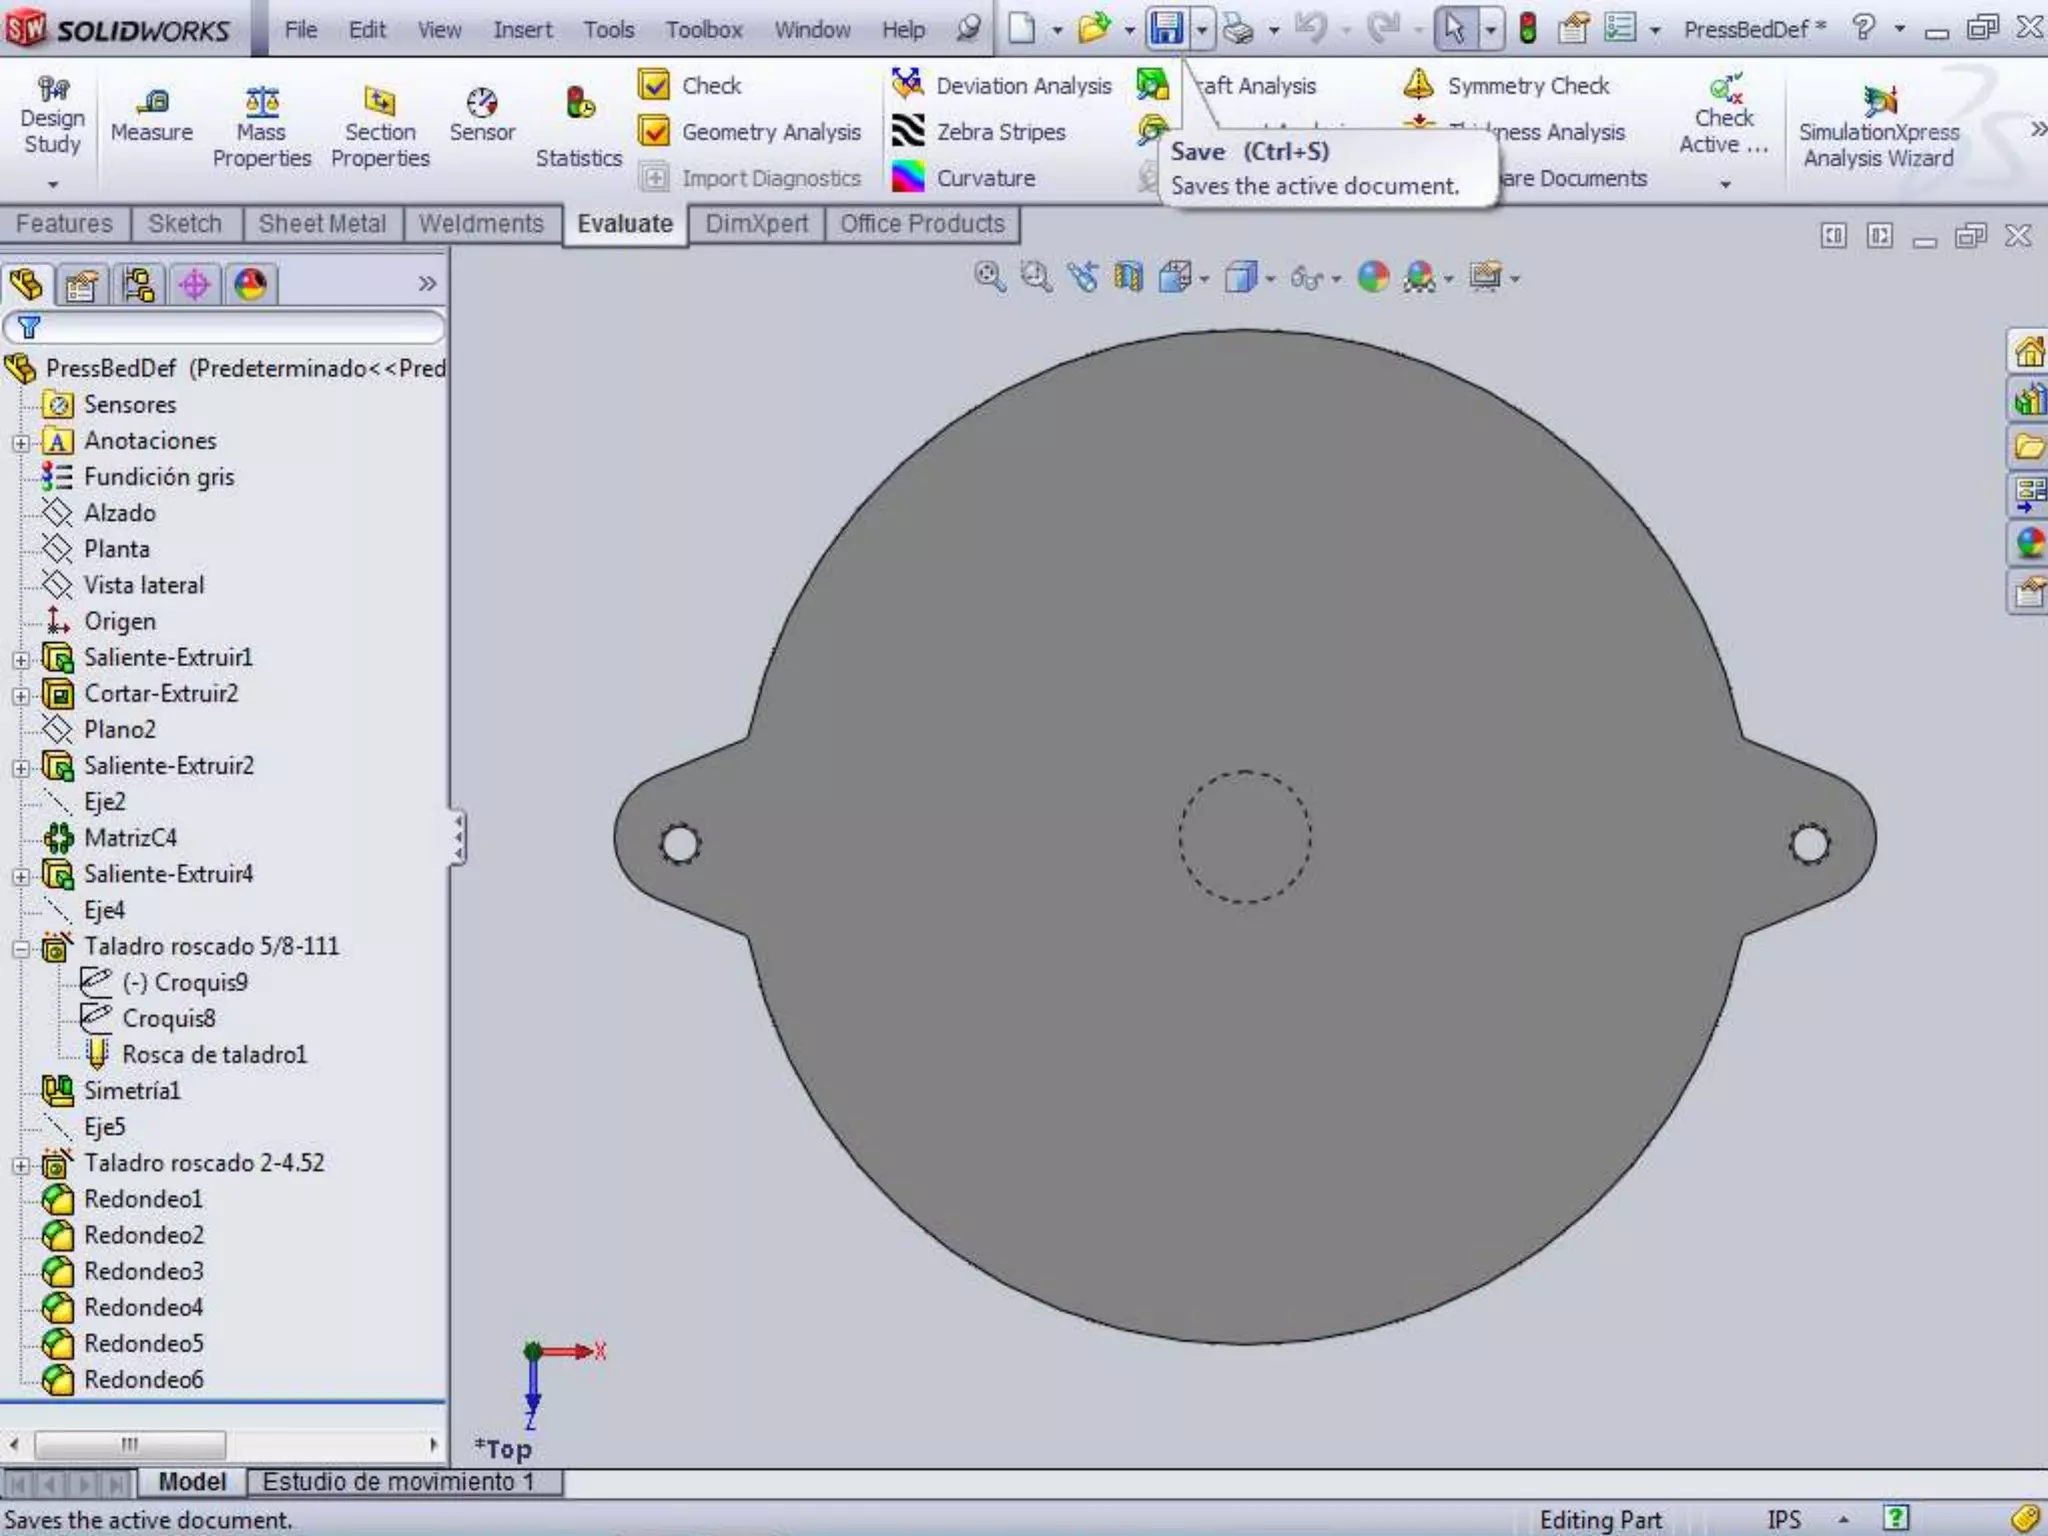Click the Edit Appearance color ball icon
This screenshot has height=1536, width=2048.
(1373, 277)
